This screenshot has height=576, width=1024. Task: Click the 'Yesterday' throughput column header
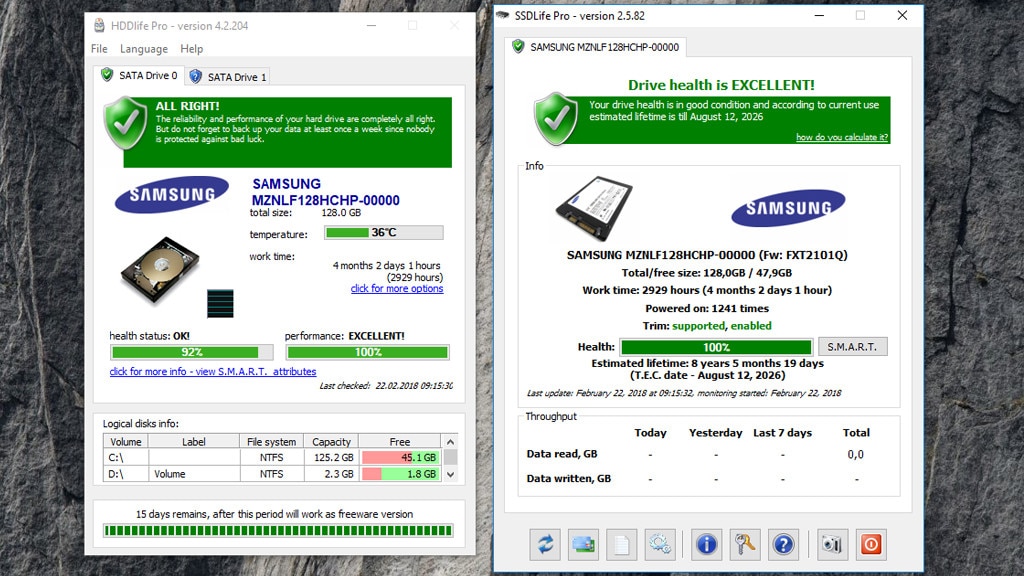pyautogui.click(x=716, y=433)
